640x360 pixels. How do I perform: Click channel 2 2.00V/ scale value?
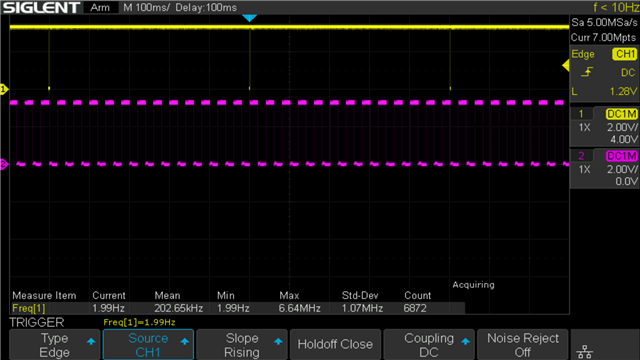coord(622,169)
